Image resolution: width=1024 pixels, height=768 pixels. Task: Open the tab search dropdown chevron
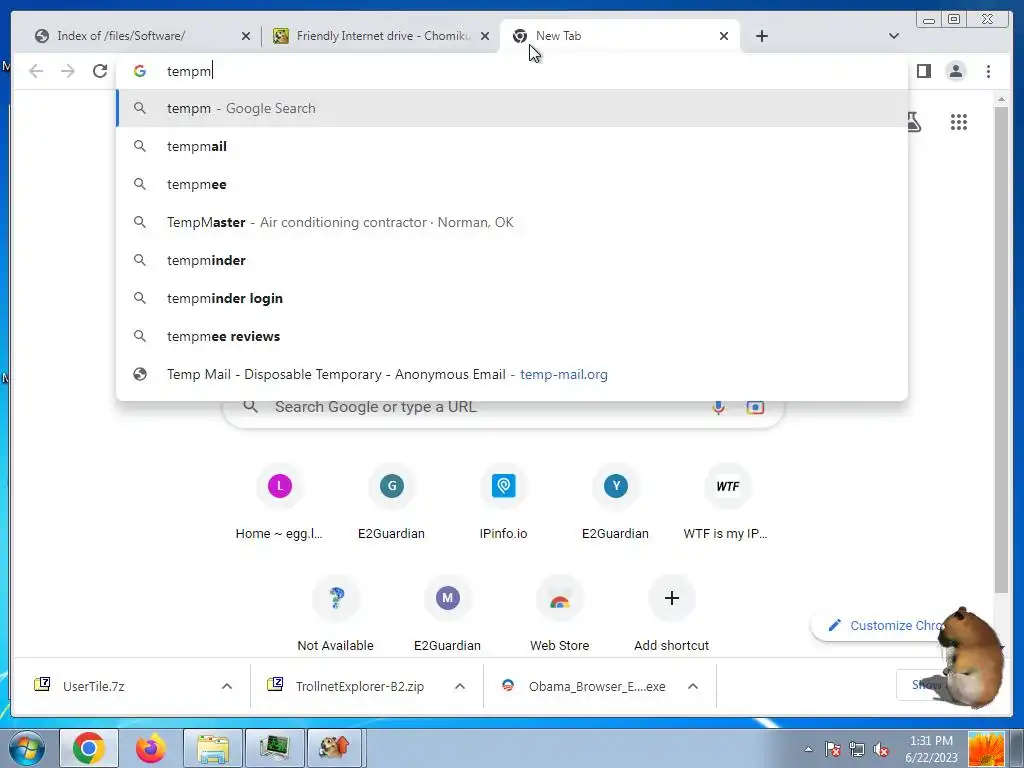coord(894,36)
